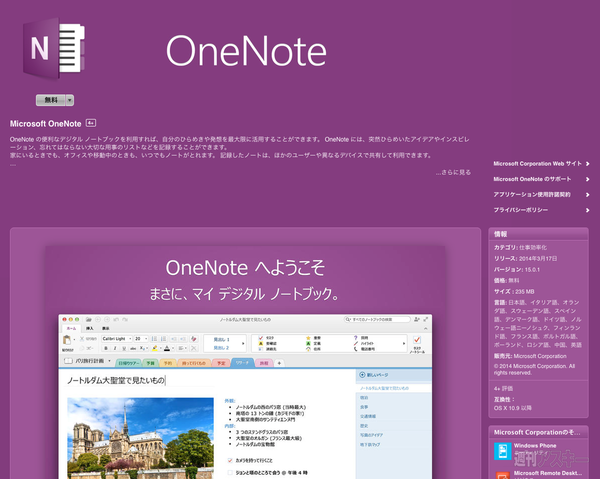Click the Windows Phone app icon
Image resolution: width=600 pixels, height=479 pixels.
[502, 451]
